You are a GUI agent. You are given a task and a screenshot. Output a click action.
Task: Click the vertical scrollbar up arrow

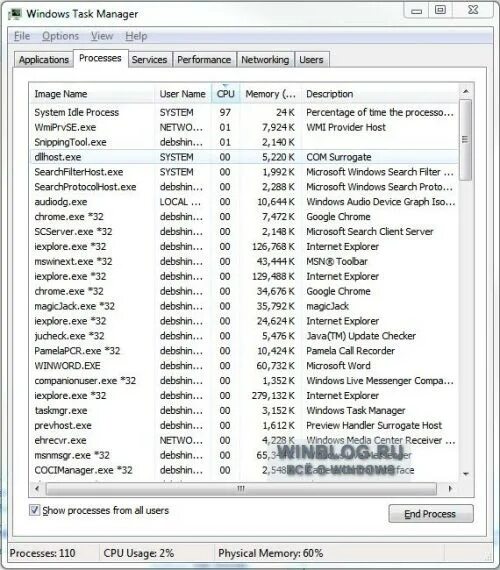coord(466,91)
